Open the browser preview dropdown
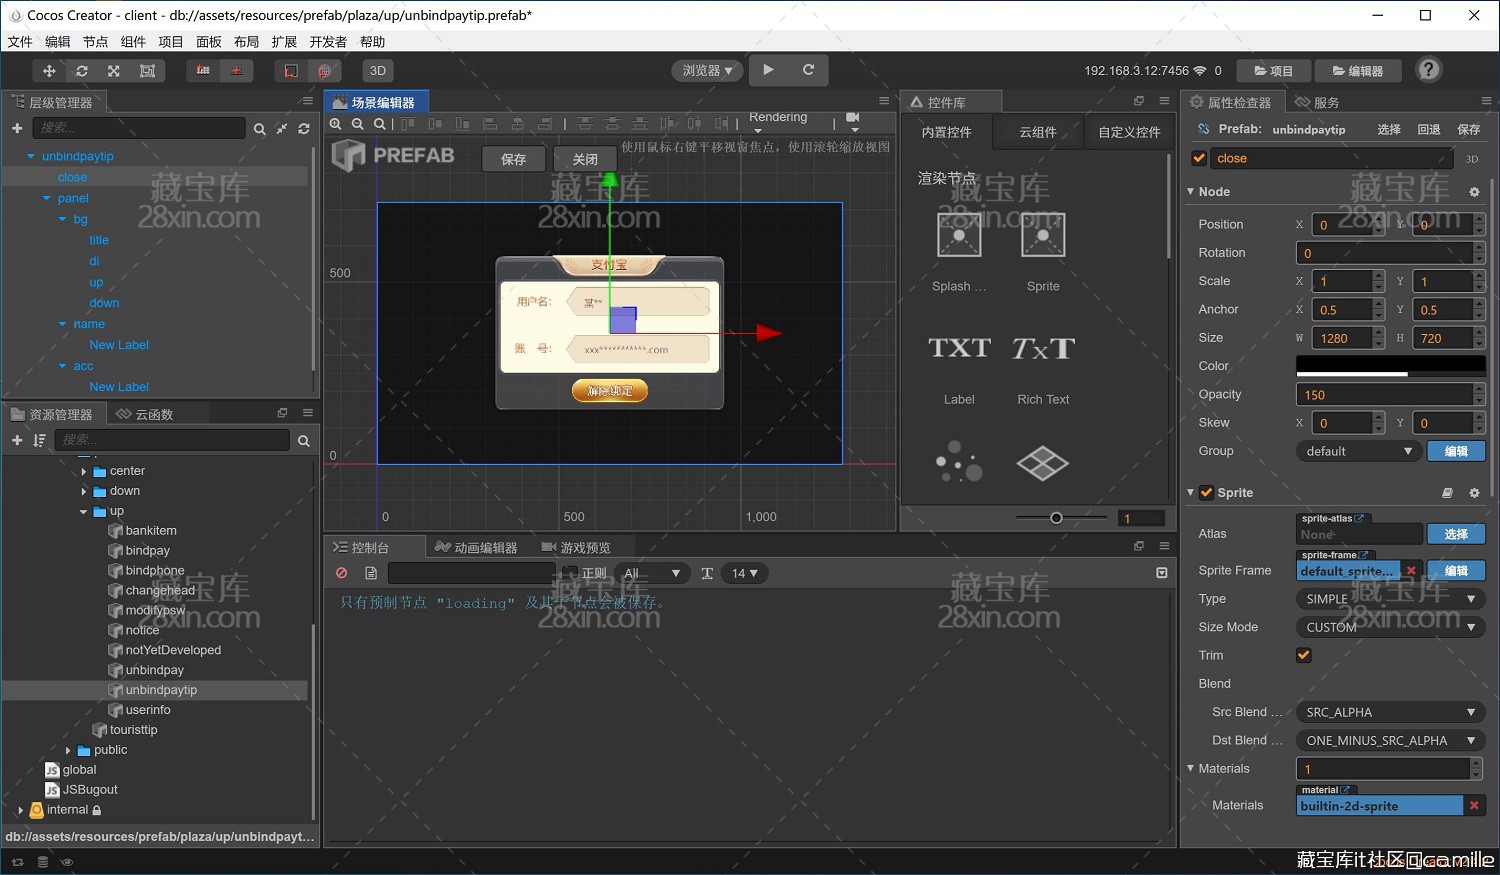 [x=707, y=71]
